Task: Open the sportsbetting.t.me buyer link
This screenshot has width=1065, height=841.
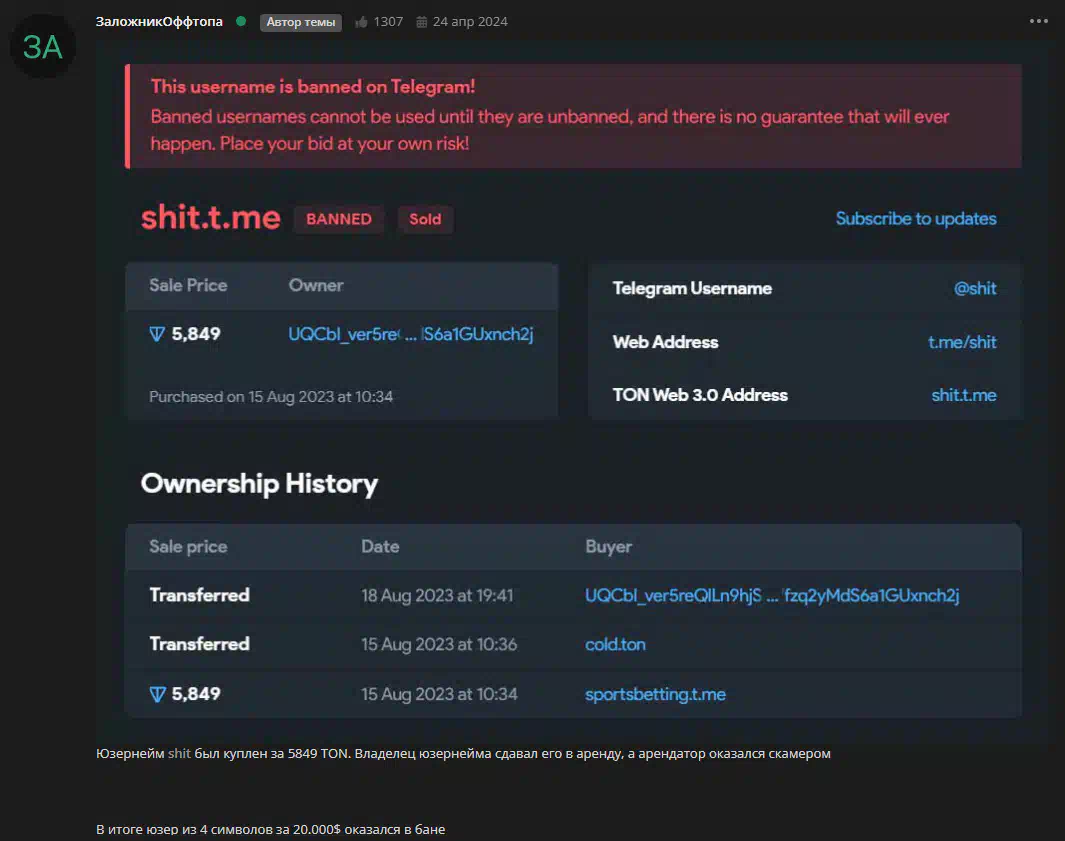Action: 655,694
